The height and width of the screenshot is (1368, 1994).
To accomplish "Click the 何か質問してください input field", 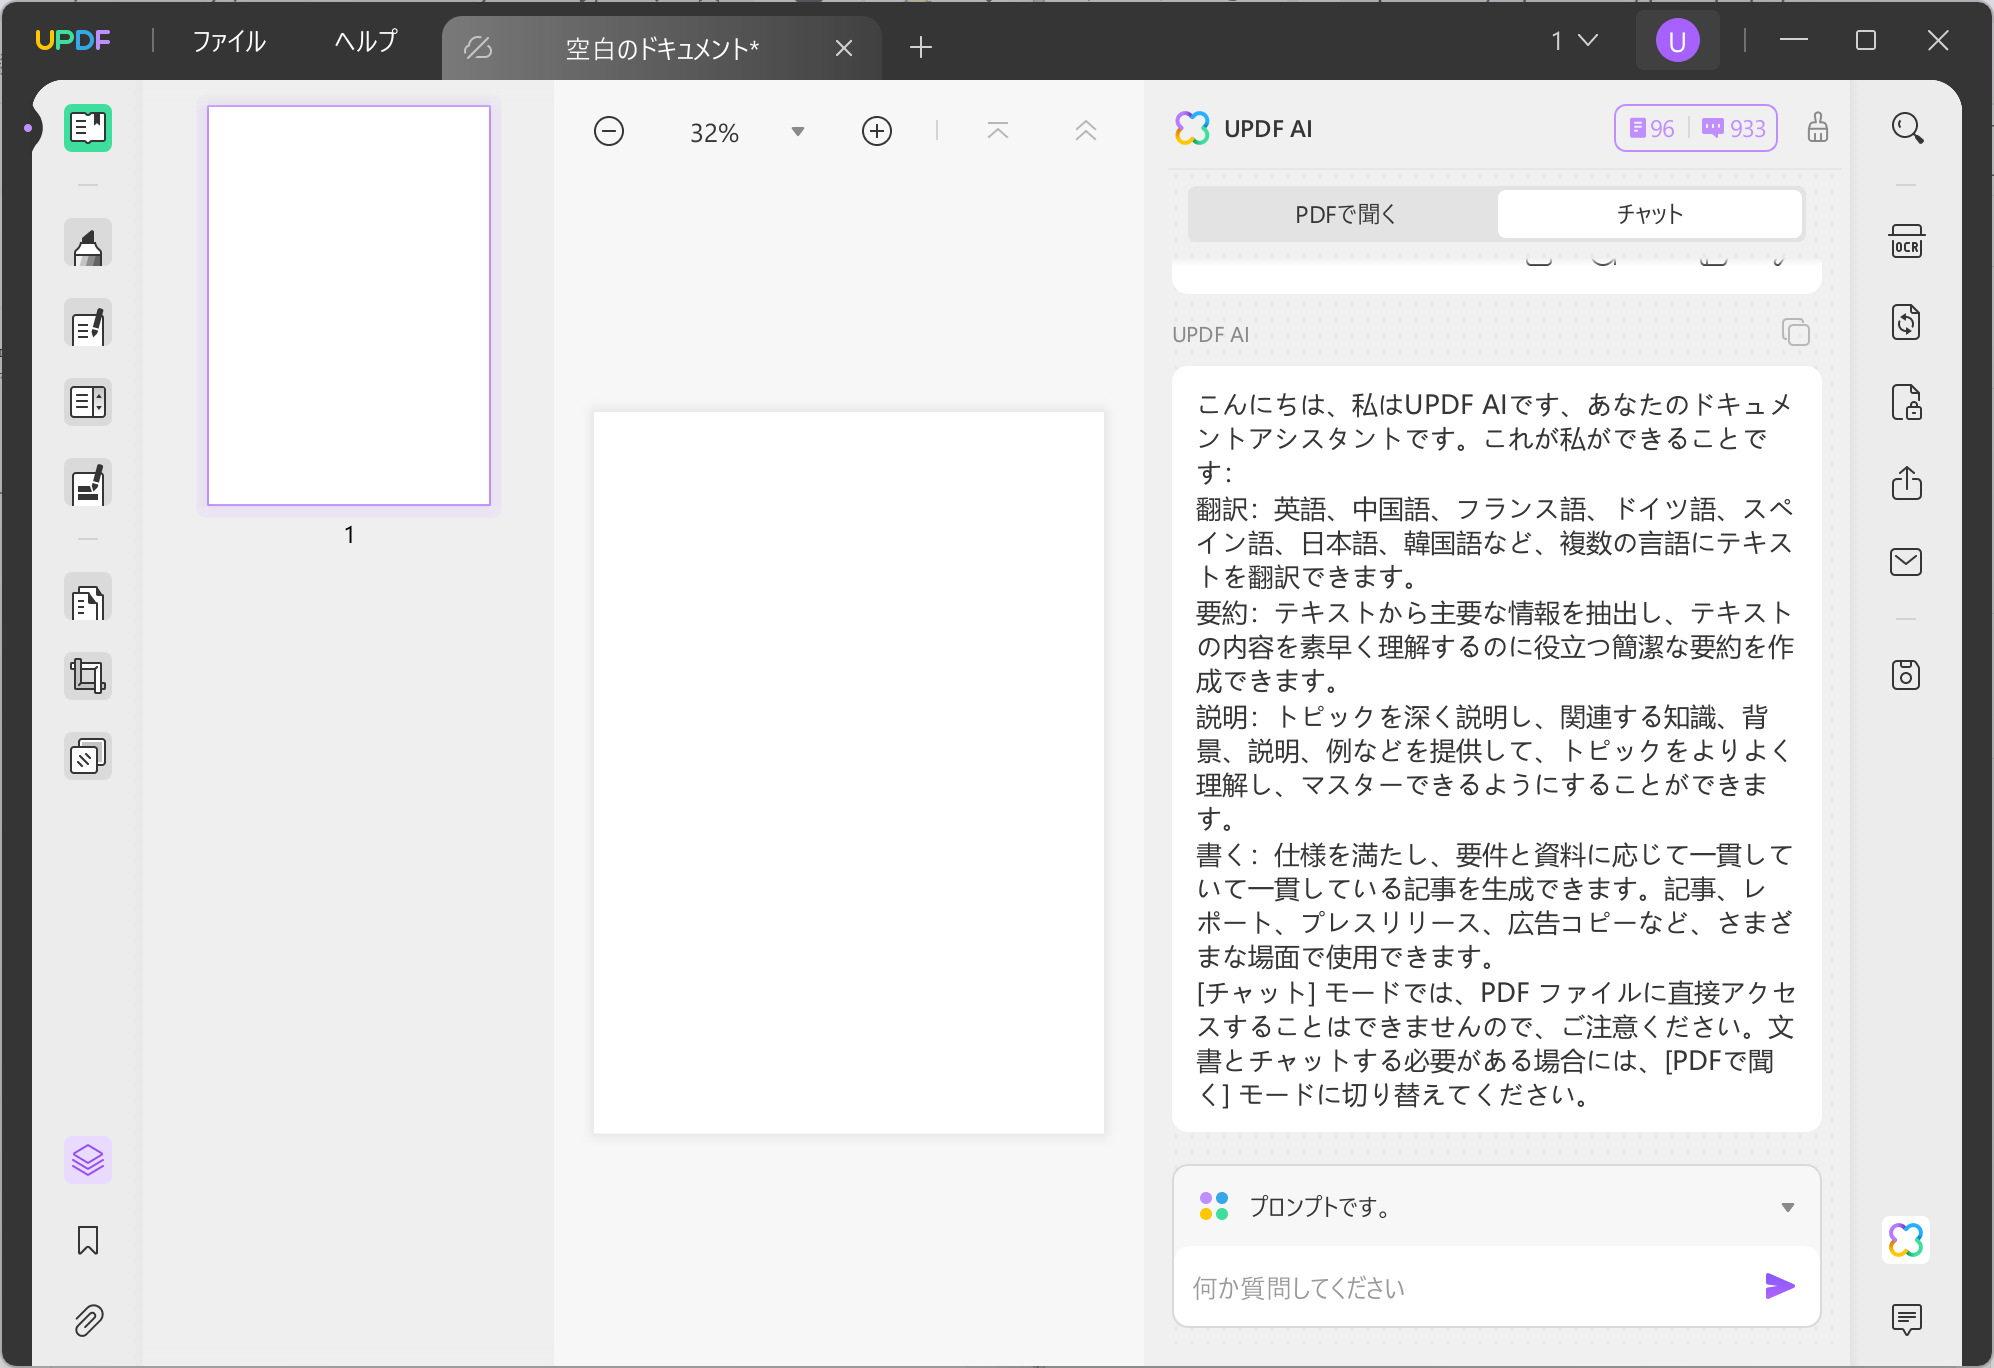I will [x=1470, y=1287].
